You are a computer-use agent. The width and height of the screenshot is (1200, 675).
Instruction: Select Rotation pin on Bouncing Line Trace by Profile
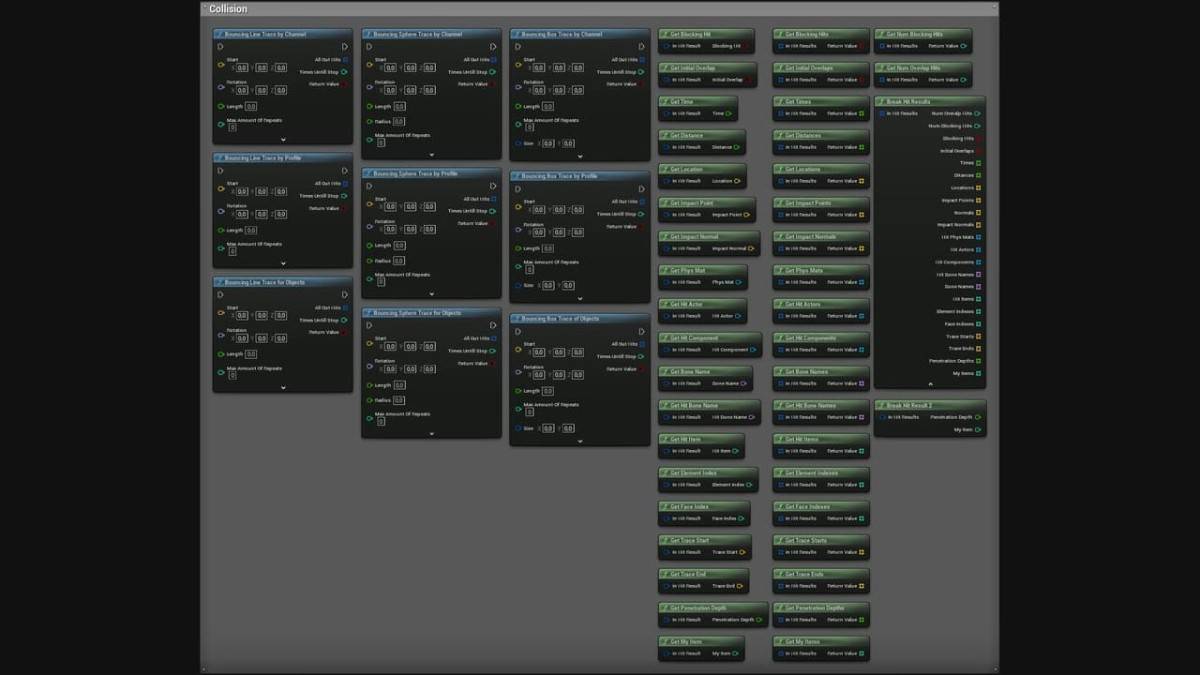(x=221, y=211)
